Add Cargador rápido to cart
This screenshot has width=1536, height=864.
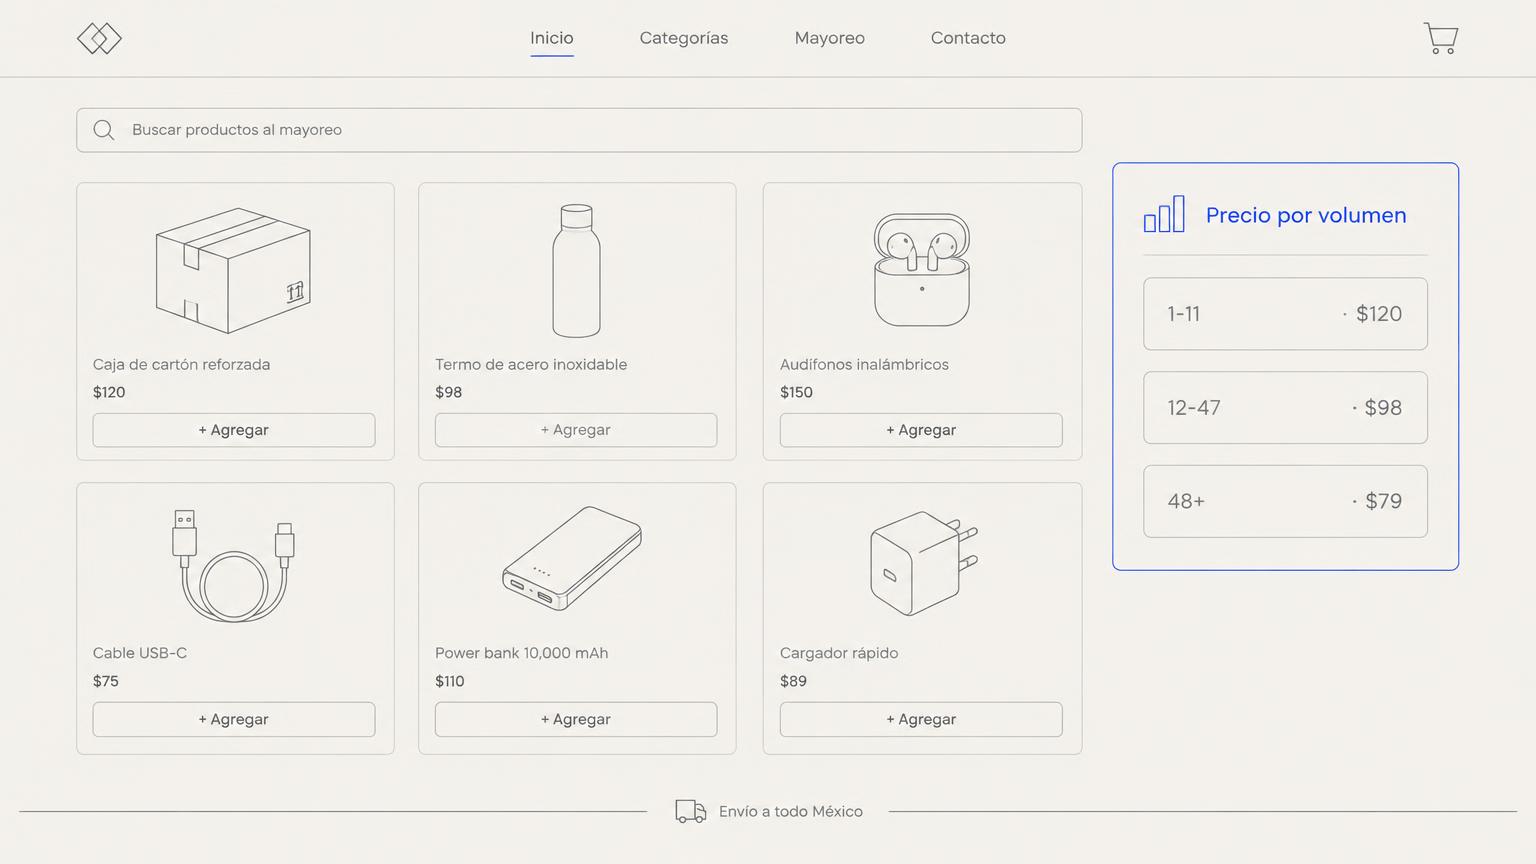(921, 719)
